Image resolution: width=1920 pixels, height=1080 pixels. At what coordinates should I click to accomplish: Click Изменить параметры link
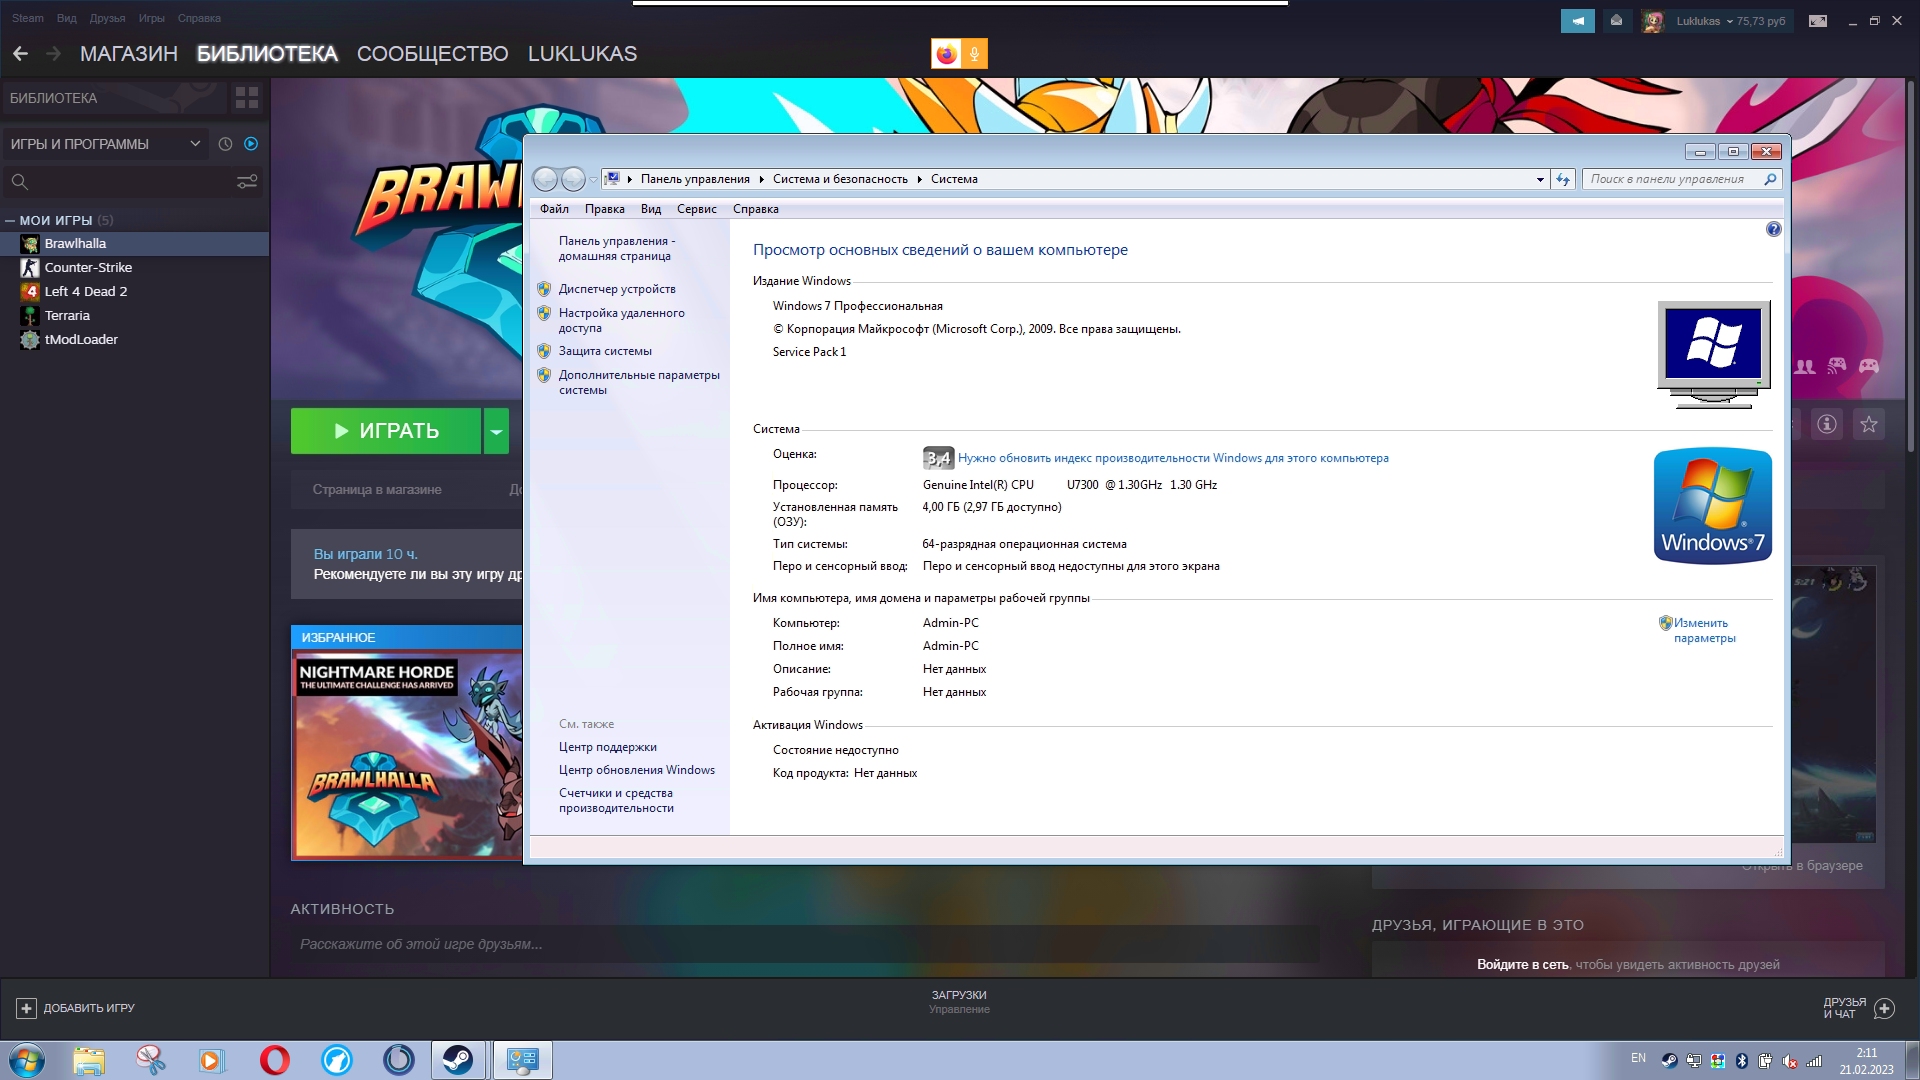(x=1704, y=630)
